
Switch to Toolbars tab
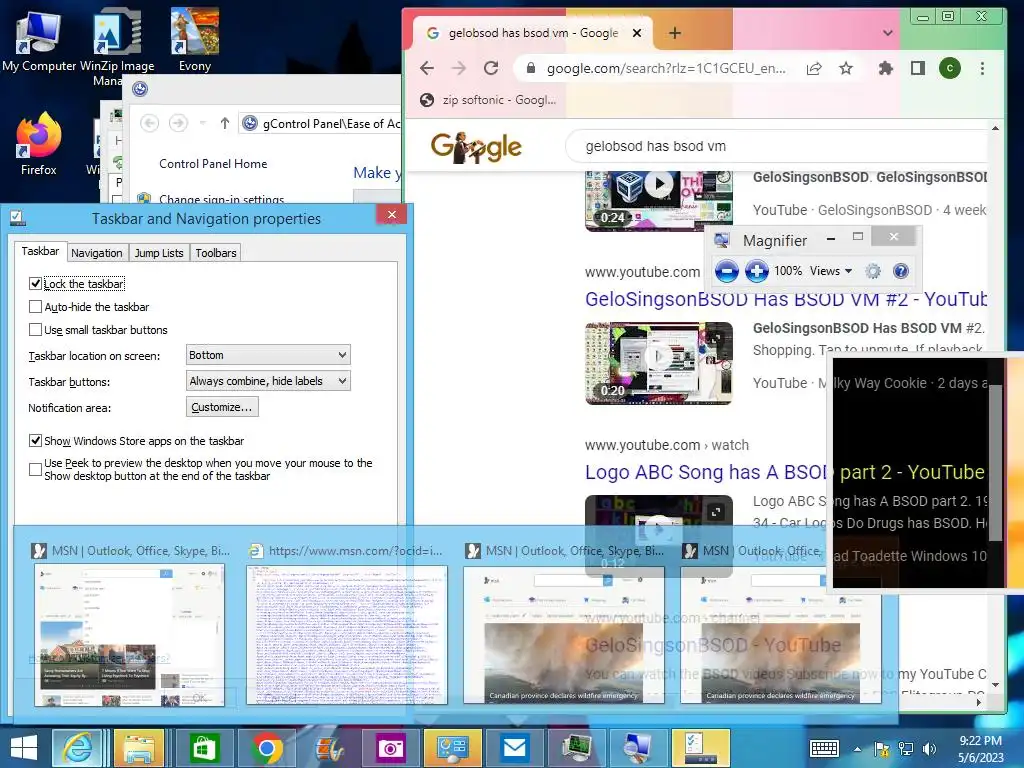[x=216, y=253]
